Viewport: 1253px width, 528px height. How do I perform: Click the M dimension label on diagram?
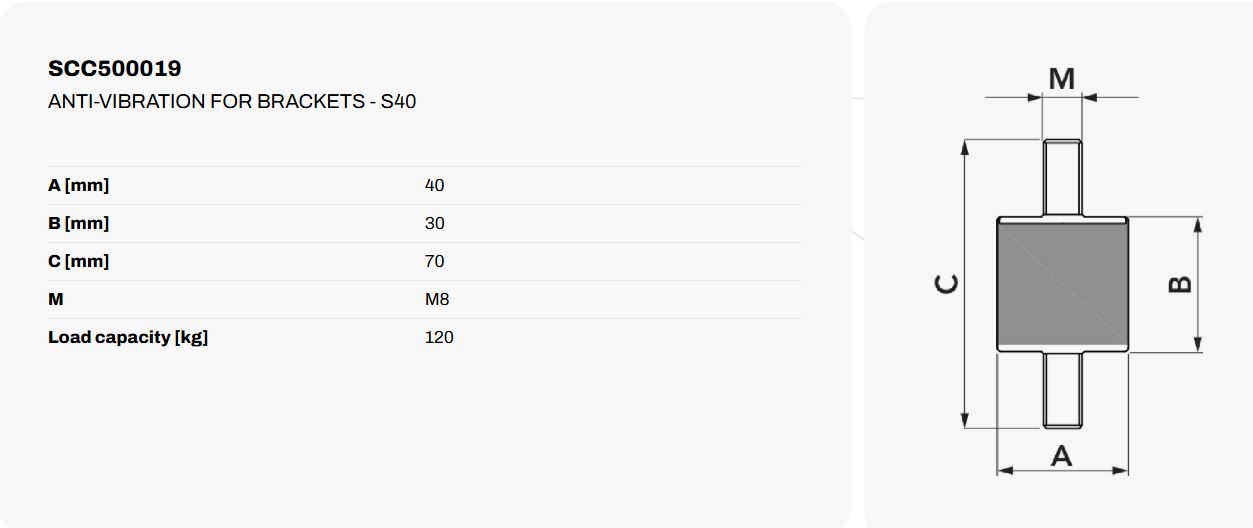pyautogui.click(x=1061, y=78)
